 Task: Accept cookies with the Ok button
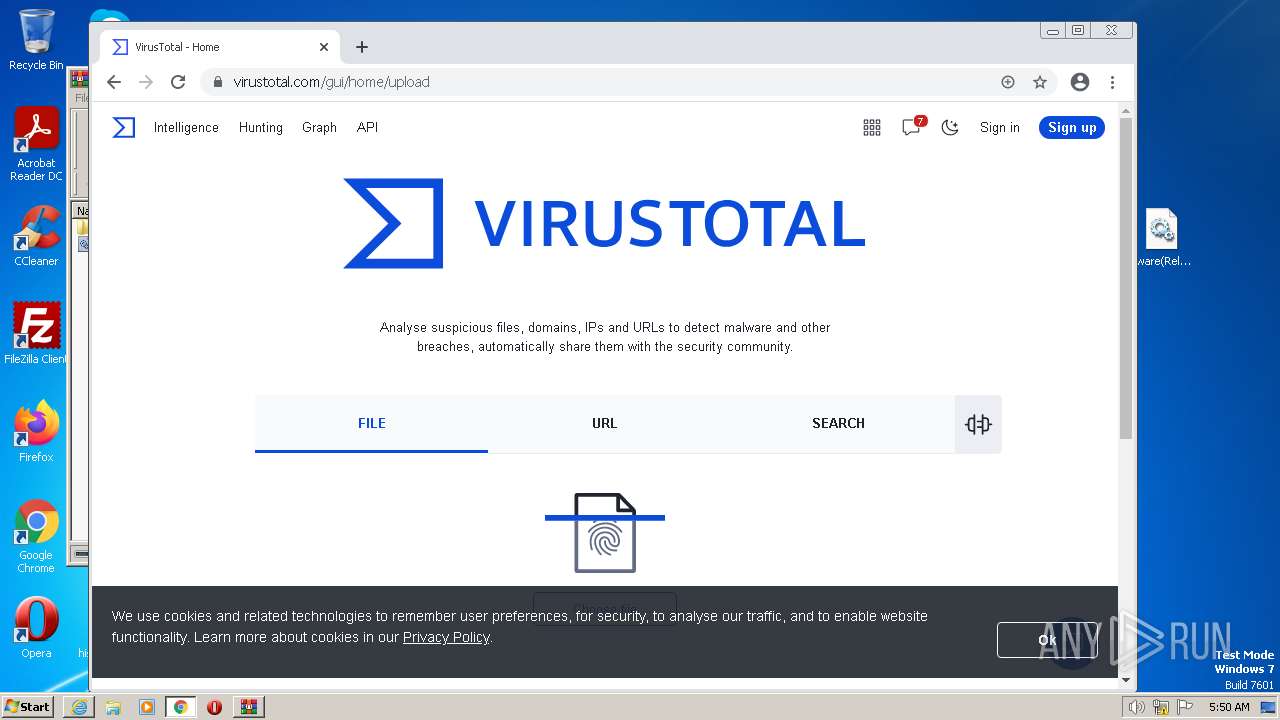coord(1047,640)
